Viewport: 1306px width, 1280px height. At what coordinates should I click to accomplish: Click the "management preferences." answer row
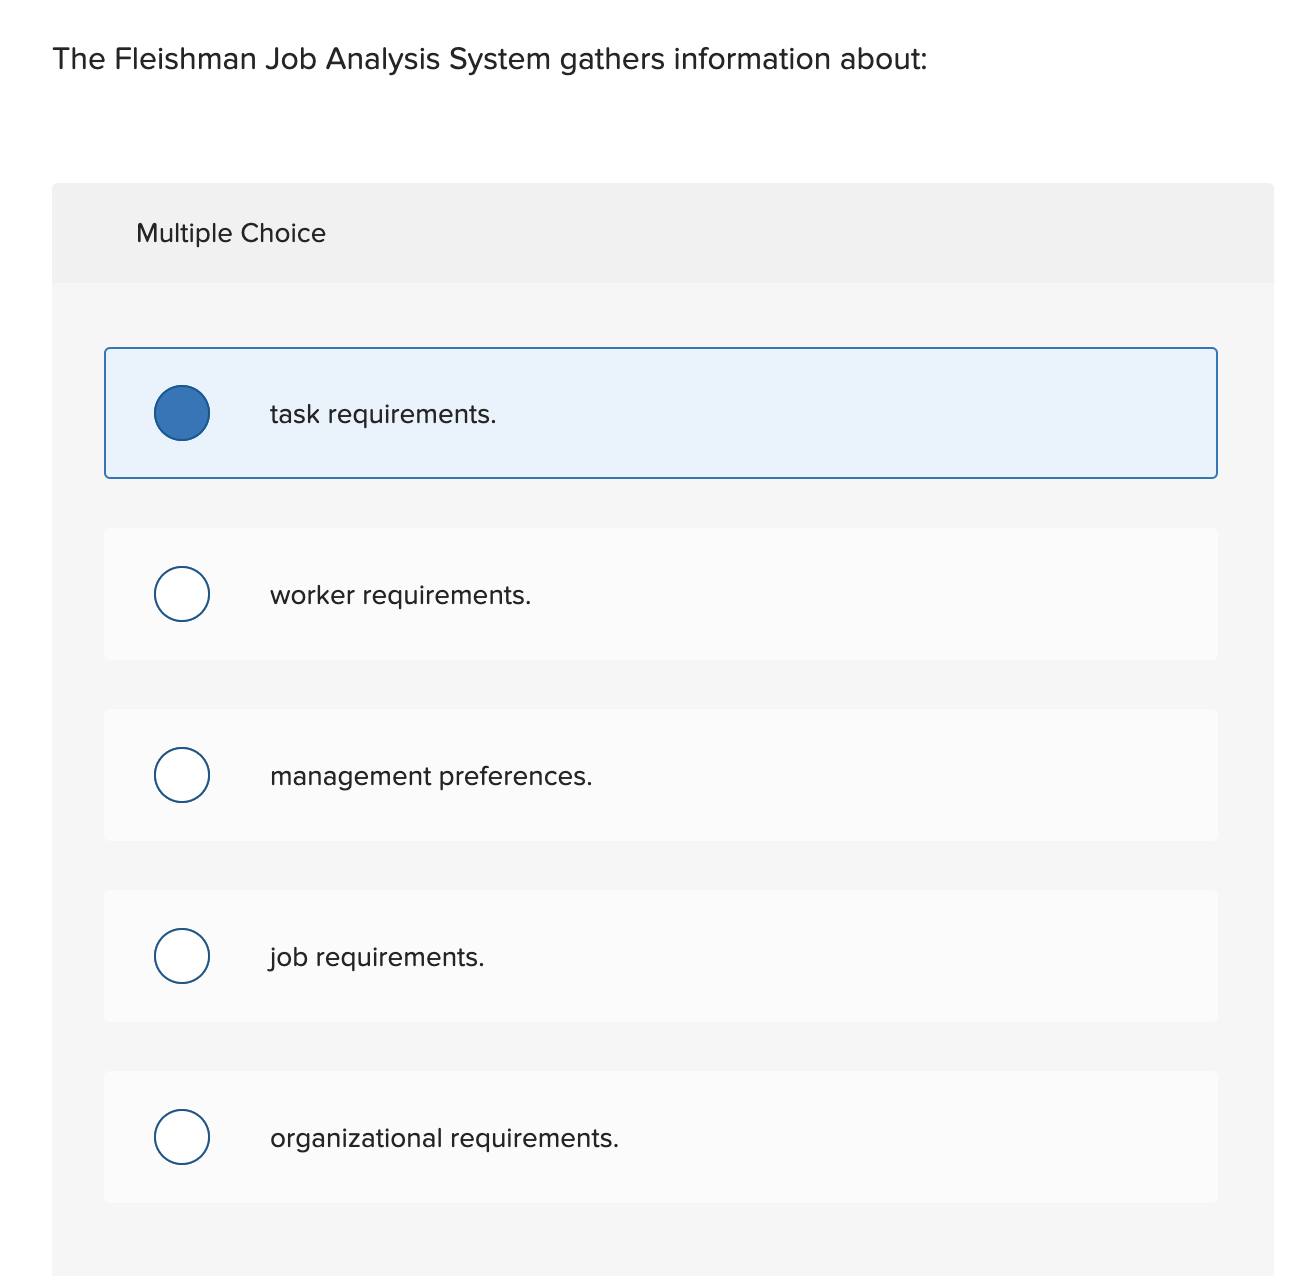[x=660, y=775]
